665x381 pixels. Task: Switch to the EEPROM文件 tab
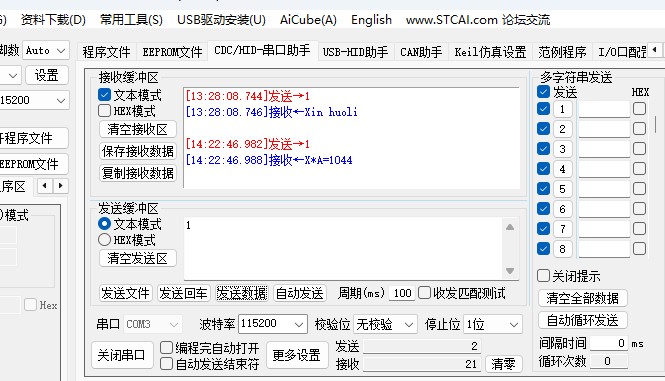tap(172, 52)
